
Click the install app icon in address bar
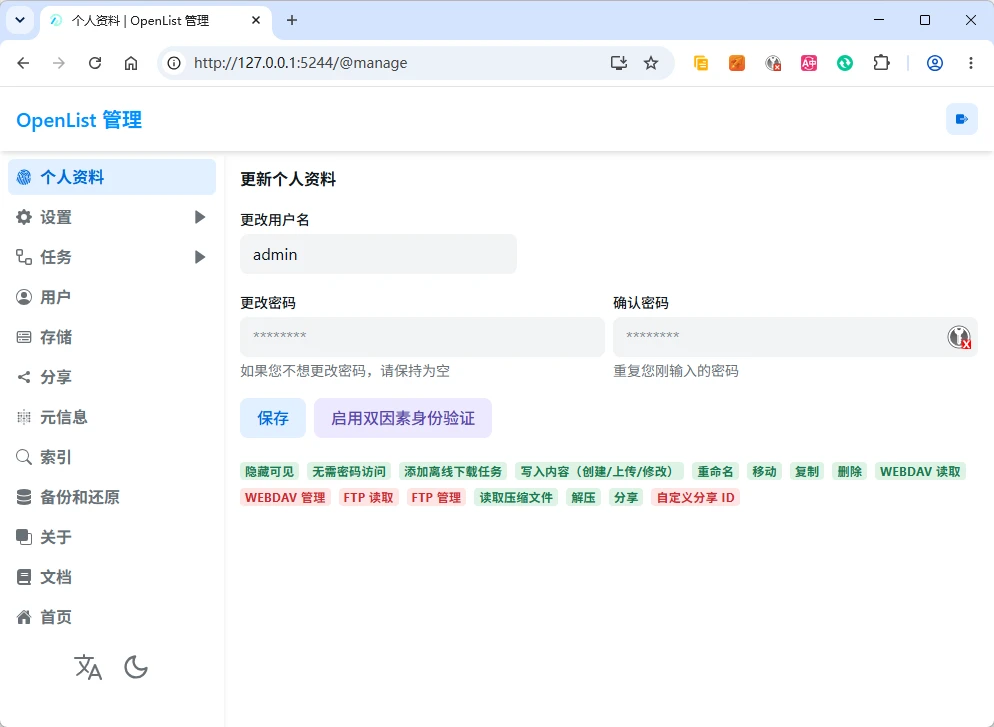619,63
